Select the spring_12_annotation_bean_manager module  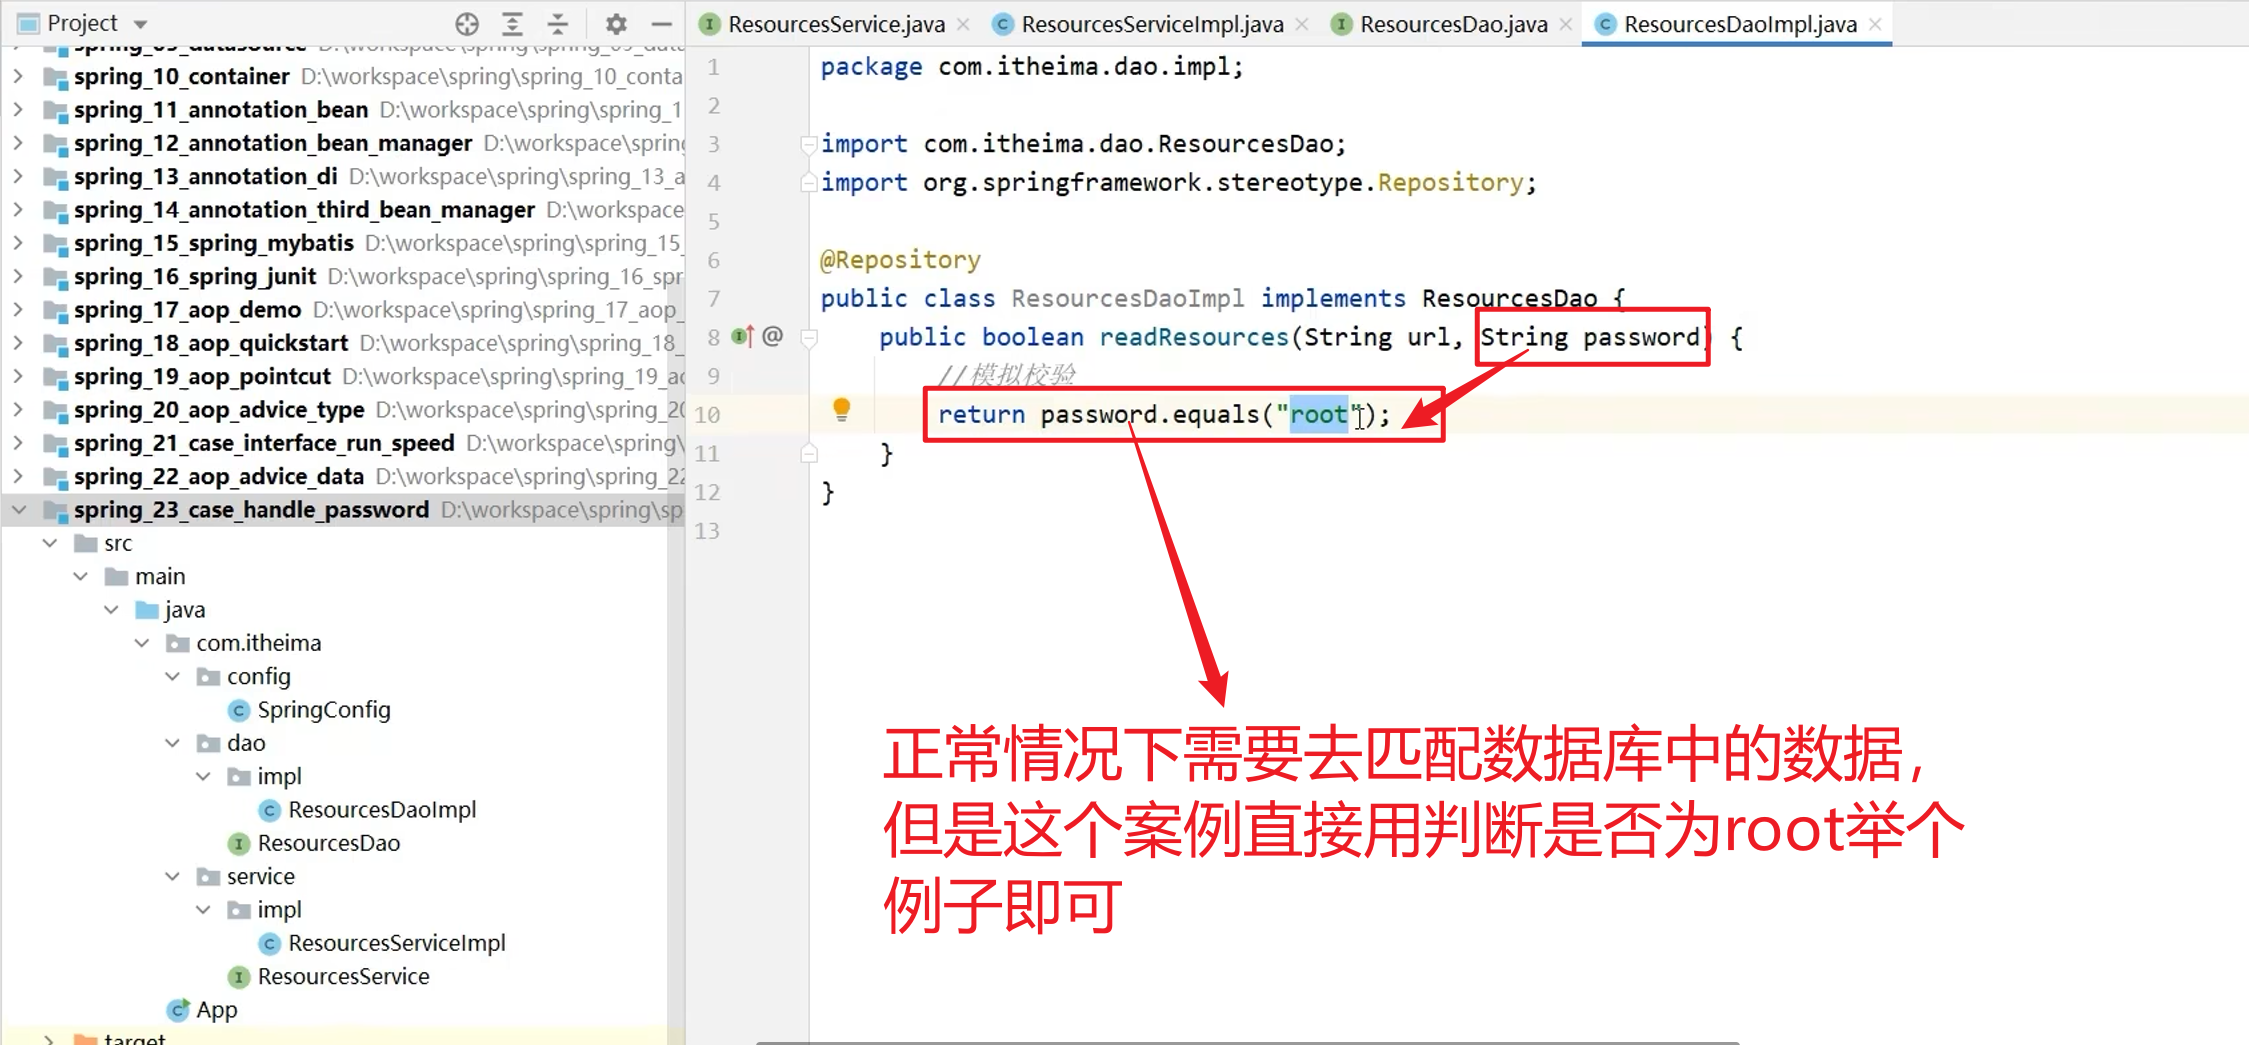[x=272, y=143]
